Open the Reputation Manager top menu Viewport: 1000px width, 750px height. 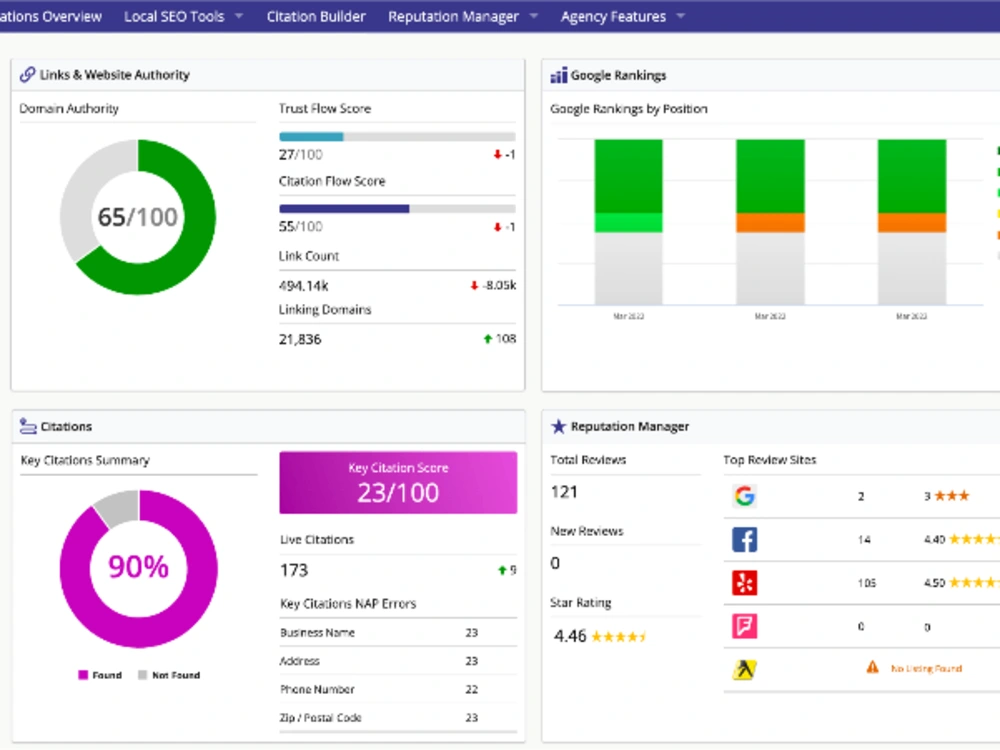(453, 17)
